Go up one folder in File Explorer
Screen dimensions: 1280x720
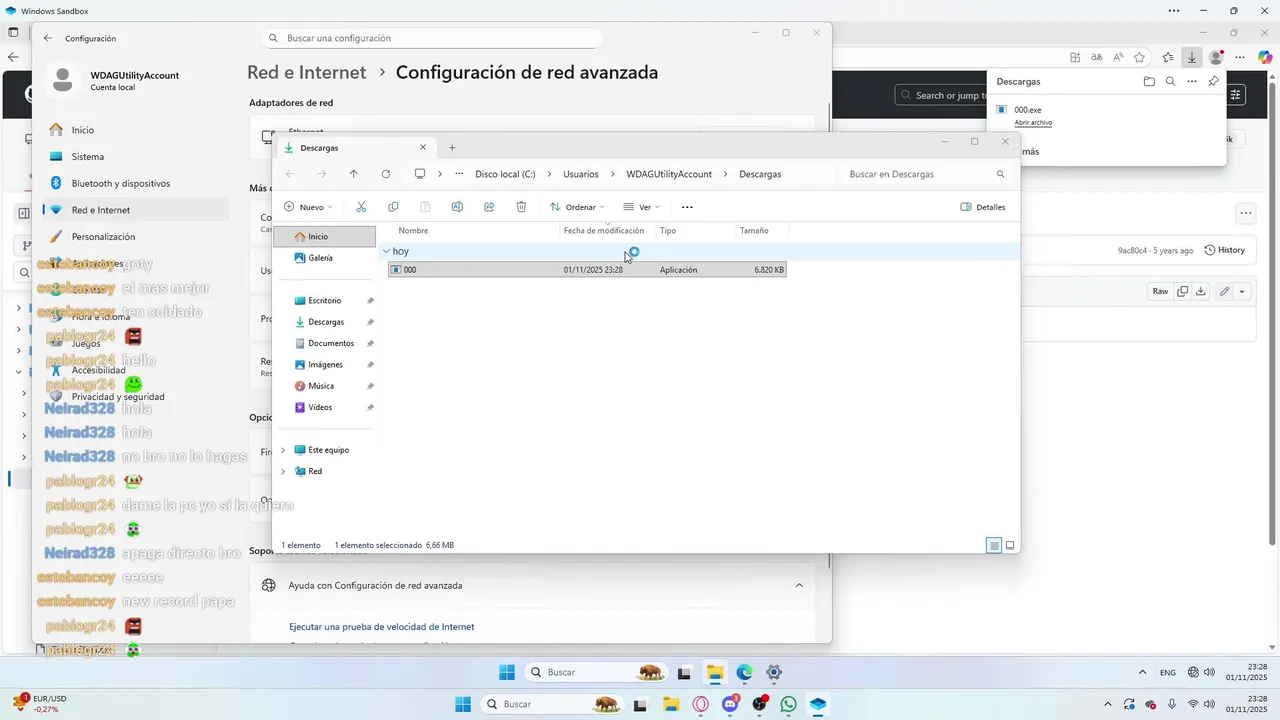(354, 174)
